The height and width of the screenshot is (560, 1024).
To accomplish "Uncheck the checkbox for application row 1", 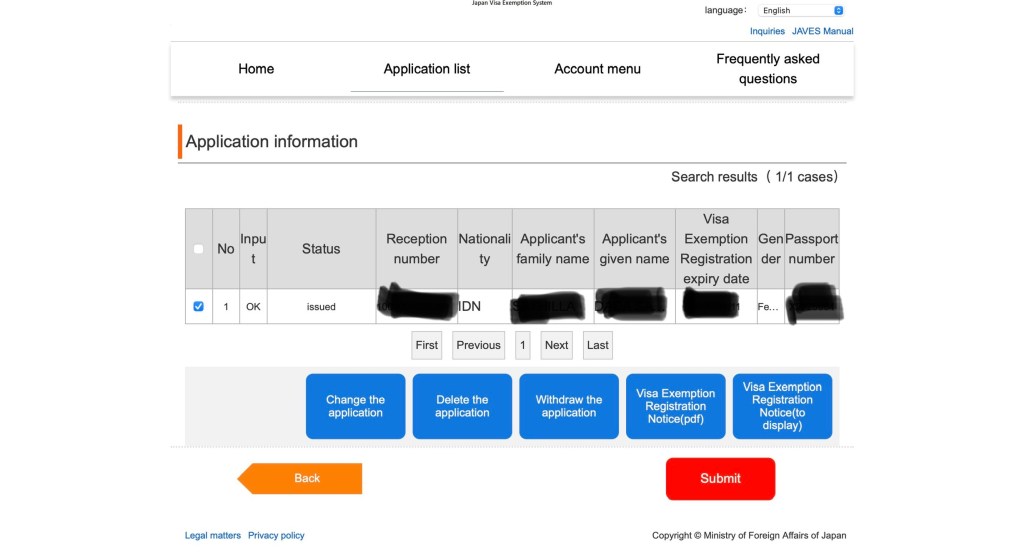I will click(198, 307).
